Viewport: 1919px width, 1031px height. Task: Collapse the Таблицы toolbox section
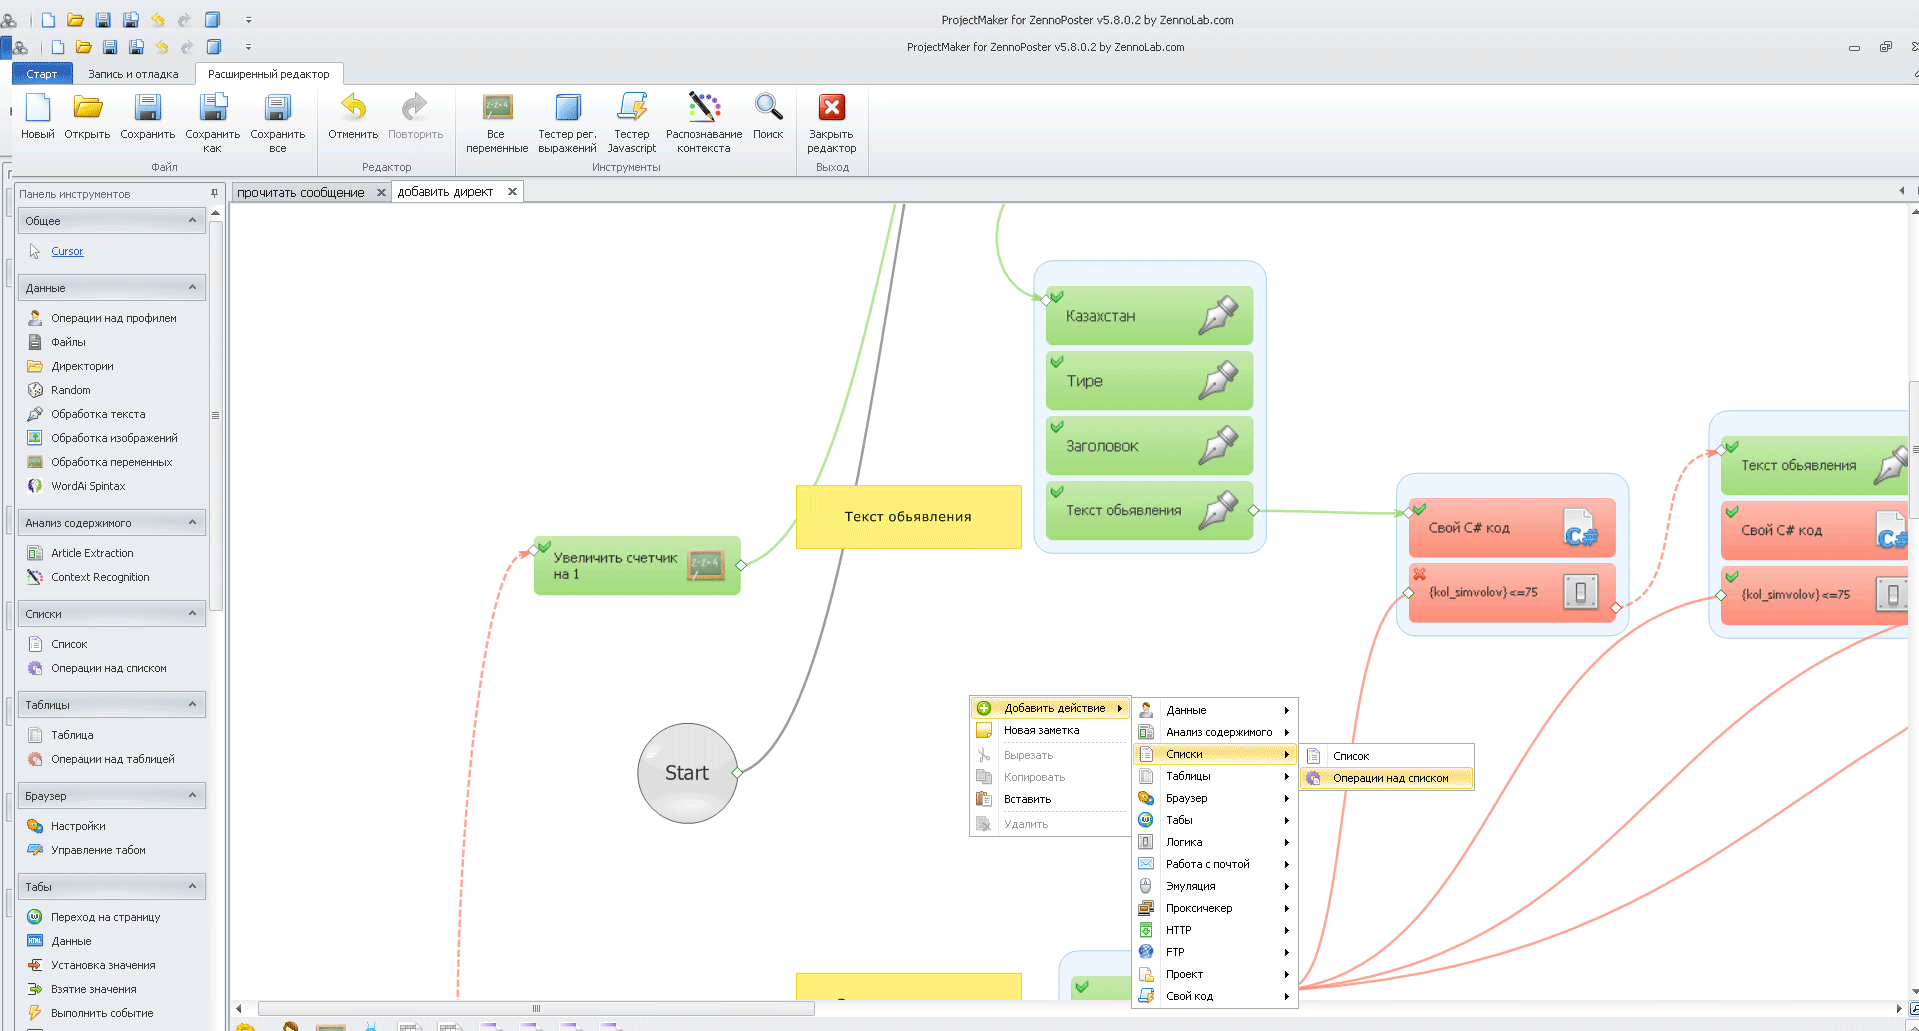192,704
